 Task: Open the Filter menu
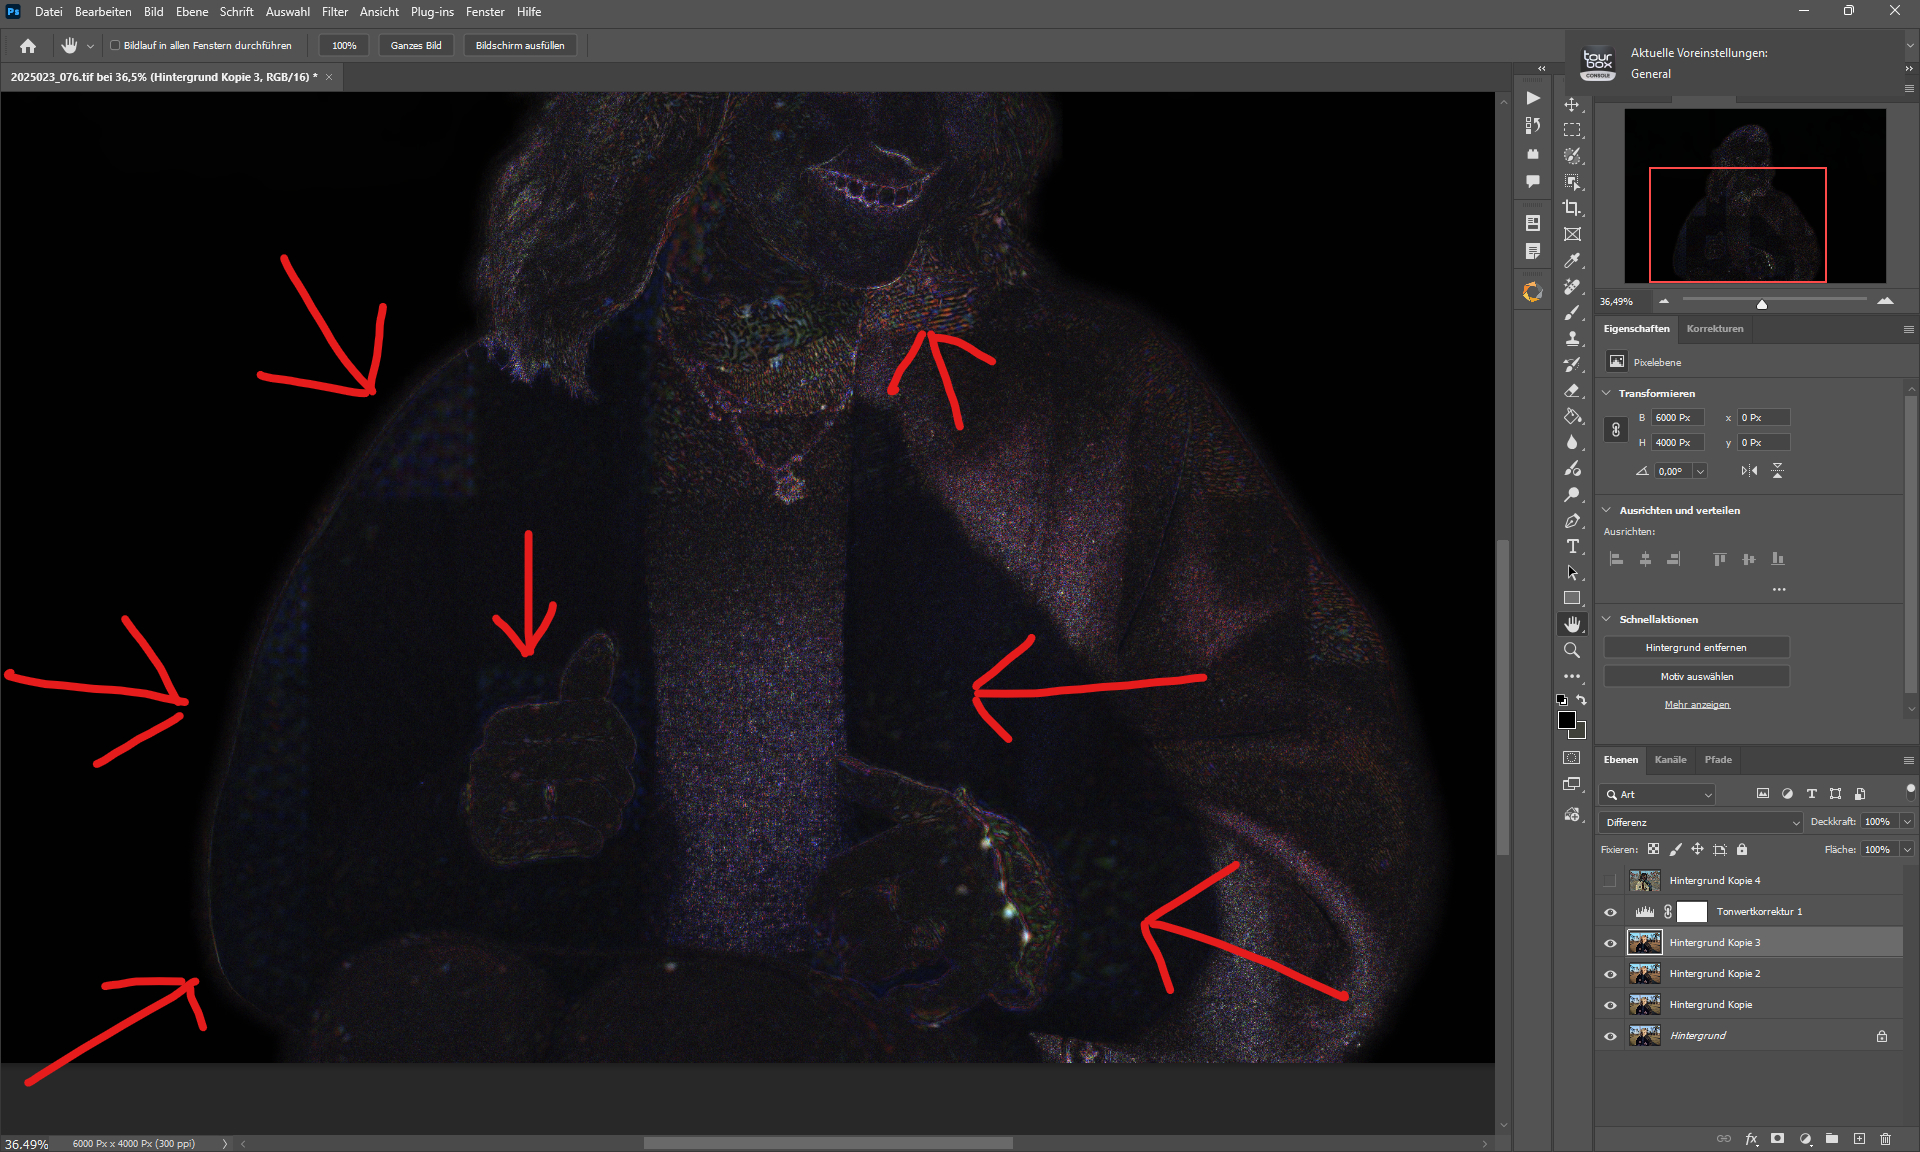click(x=334, y=12)
